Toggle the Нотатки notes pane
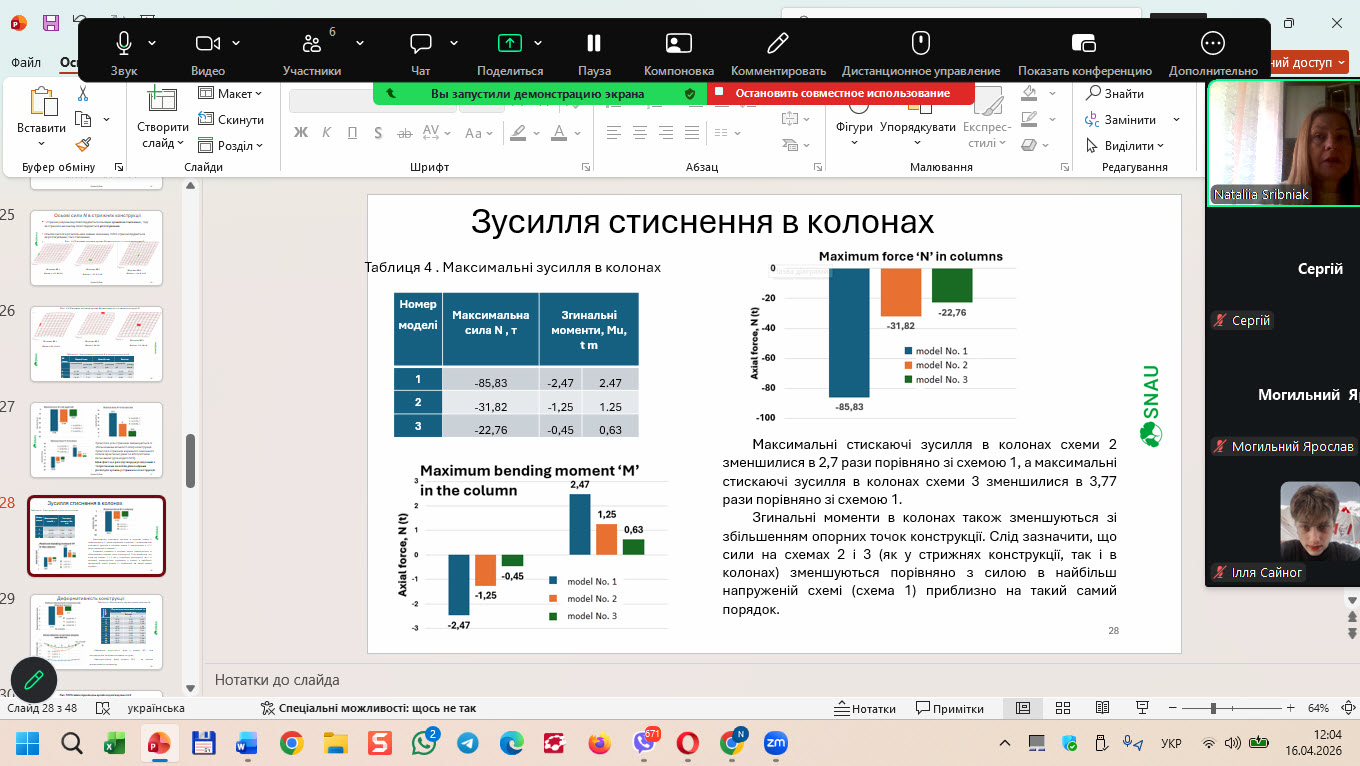Image resolution: width=1360 pixels, height=766 pixels. pyautogui.click(x=865, y=708)
